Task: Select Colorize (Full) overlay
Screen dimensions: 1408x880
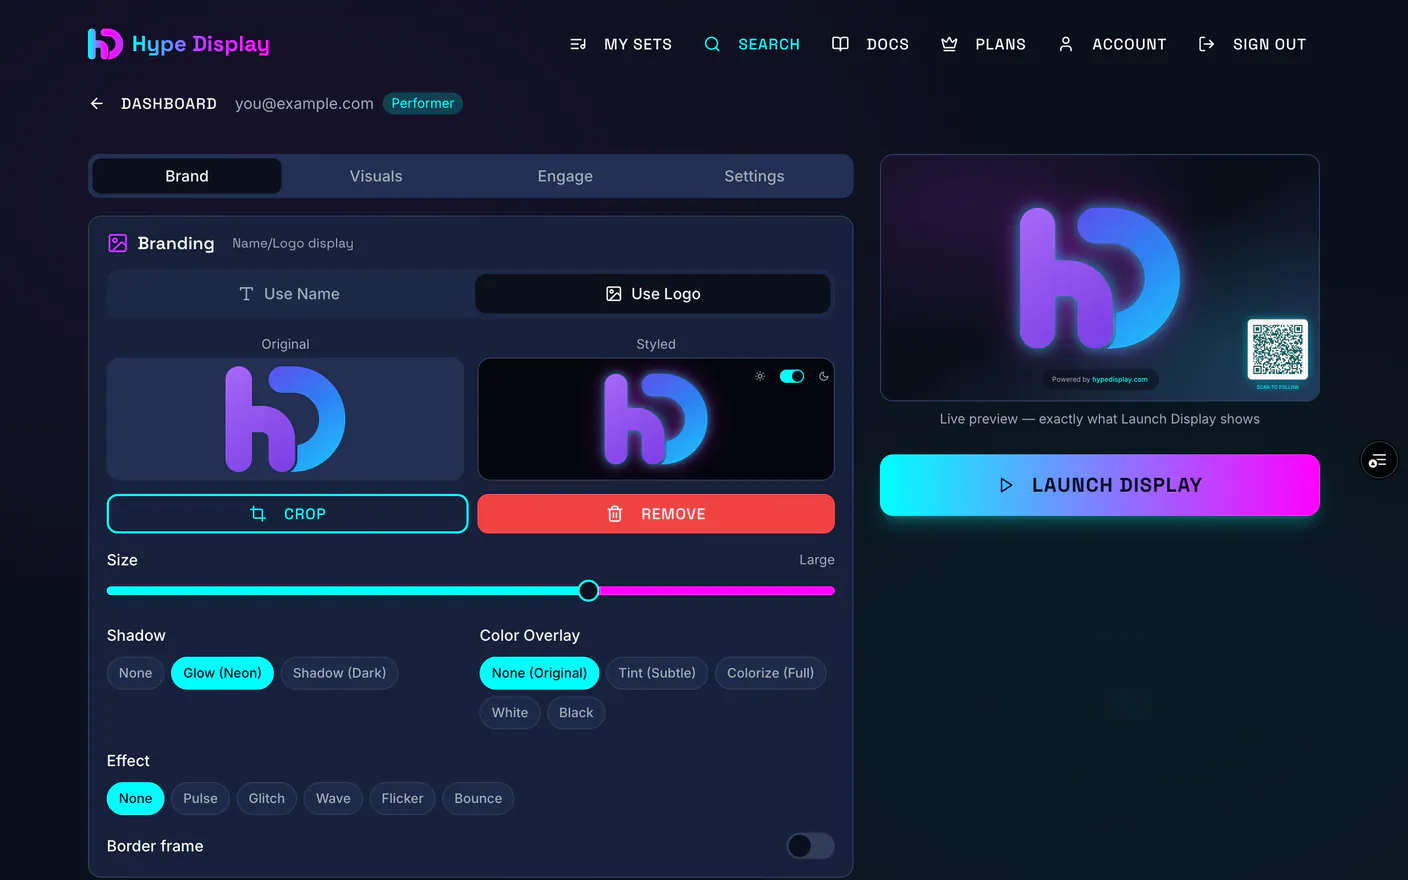Action: [770, 673]
